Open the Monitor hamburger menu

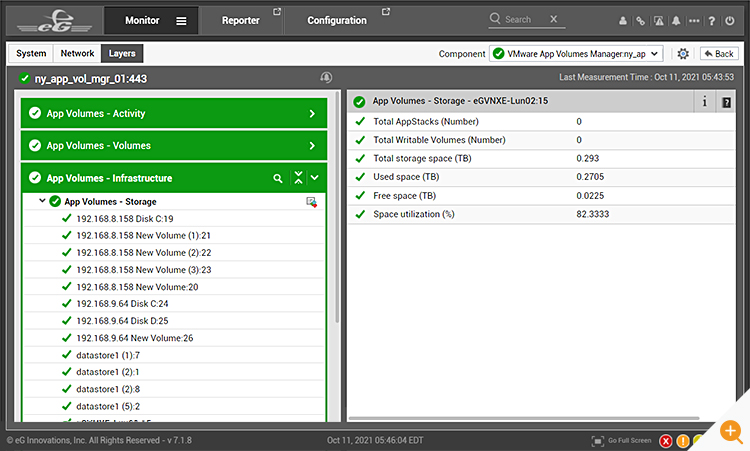181,21
